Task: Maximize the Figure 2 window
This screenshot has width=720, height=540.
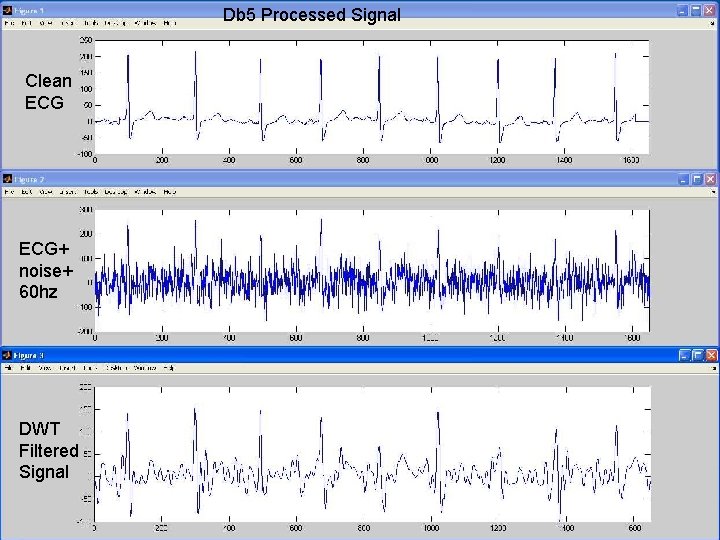Action: [697, 179]
